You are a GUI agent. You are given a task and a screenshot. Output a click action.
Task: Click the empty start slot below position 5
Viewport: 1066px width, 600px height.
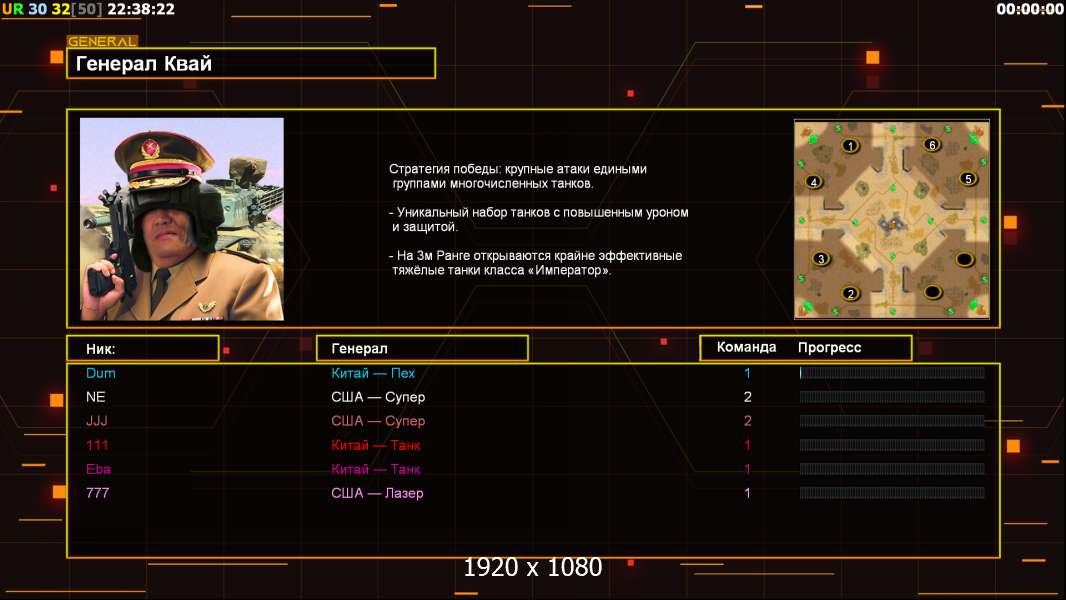(x=963, y=260)
